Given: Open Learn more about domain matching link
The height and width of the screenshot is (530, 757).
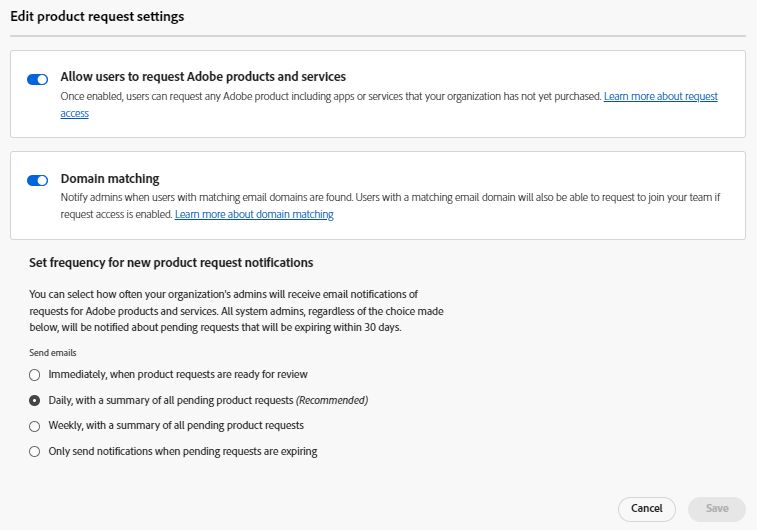Looking at the screenshot, I should (x=254, y=215).
